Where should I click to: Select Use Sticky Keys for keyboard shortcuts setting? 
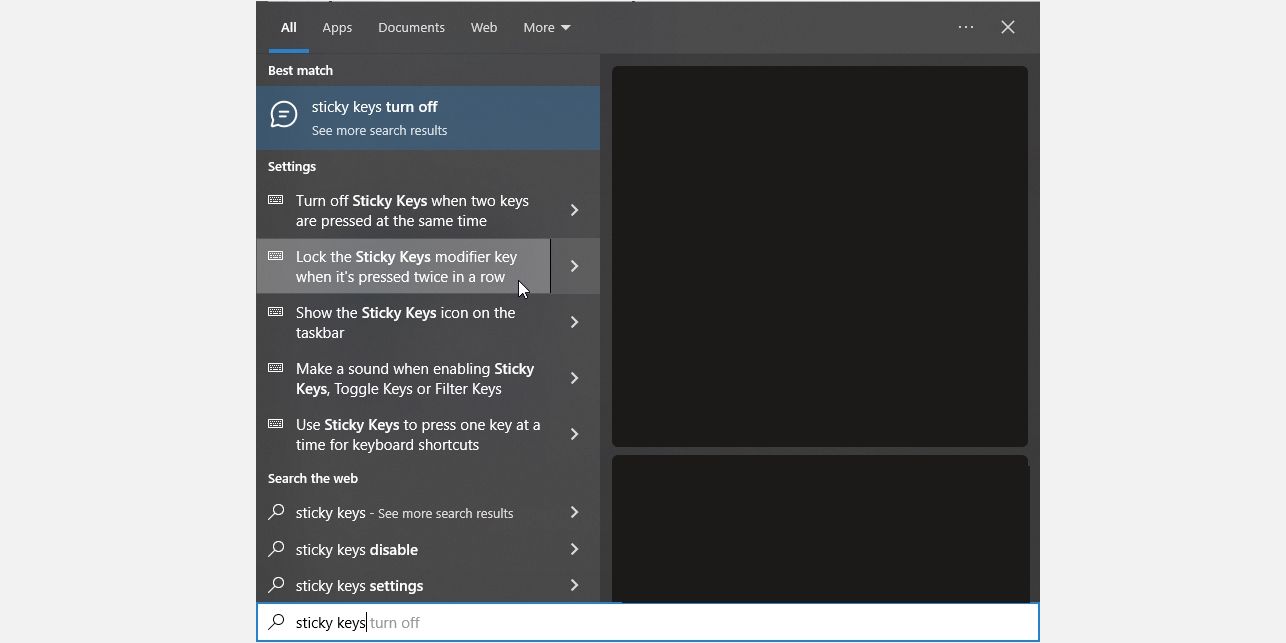418,434
